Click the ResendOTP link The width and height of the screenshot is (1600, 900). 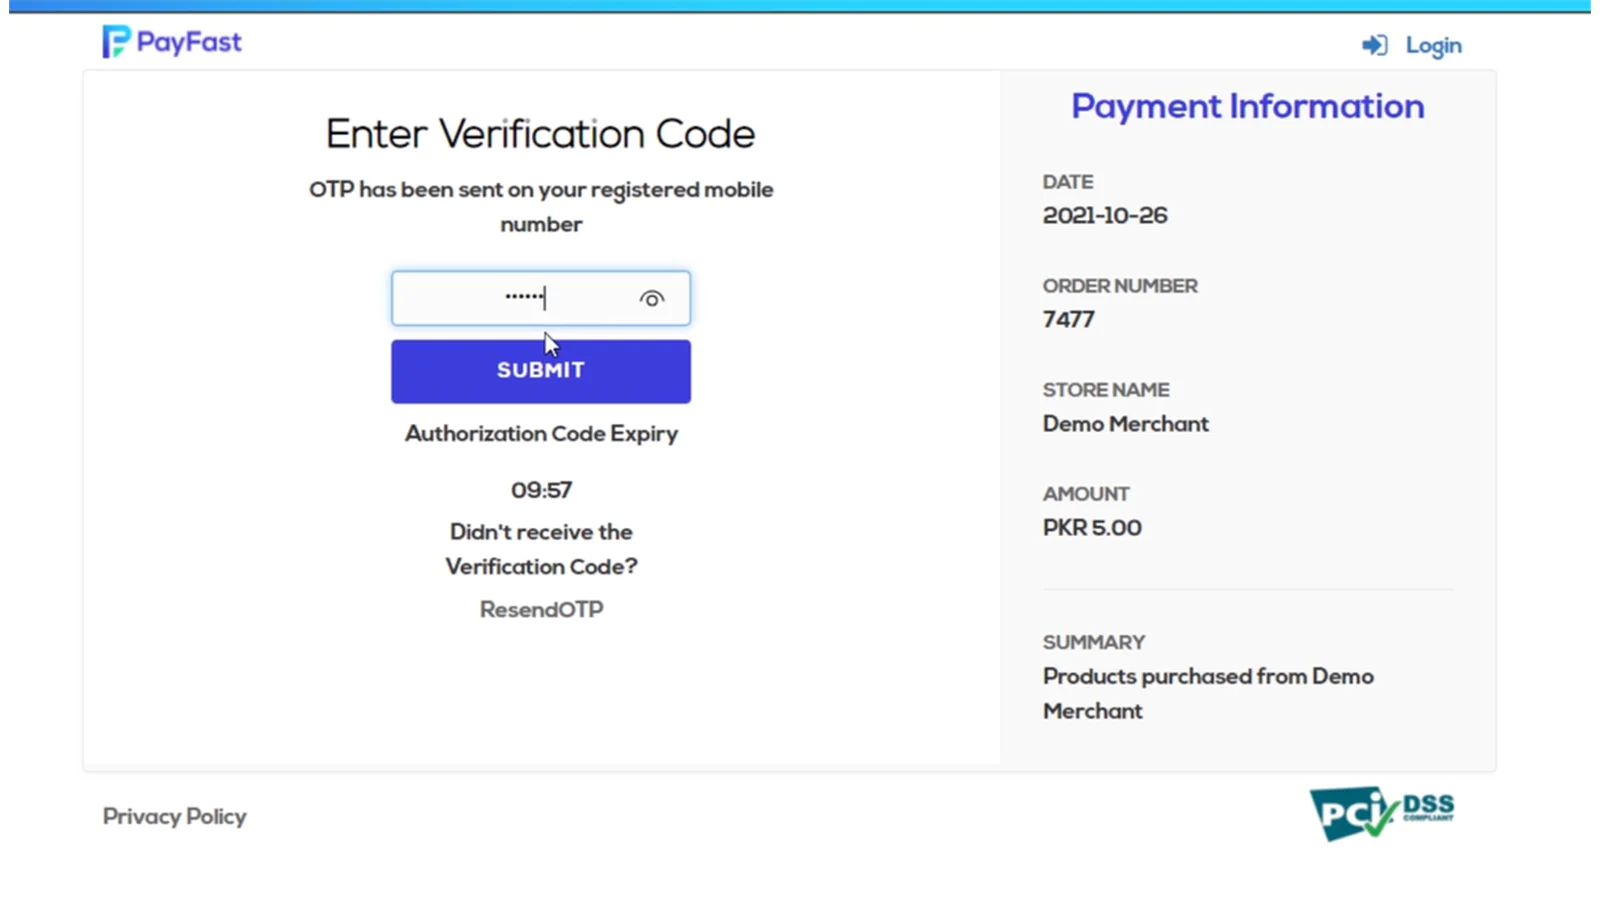(x=541, y=610)
